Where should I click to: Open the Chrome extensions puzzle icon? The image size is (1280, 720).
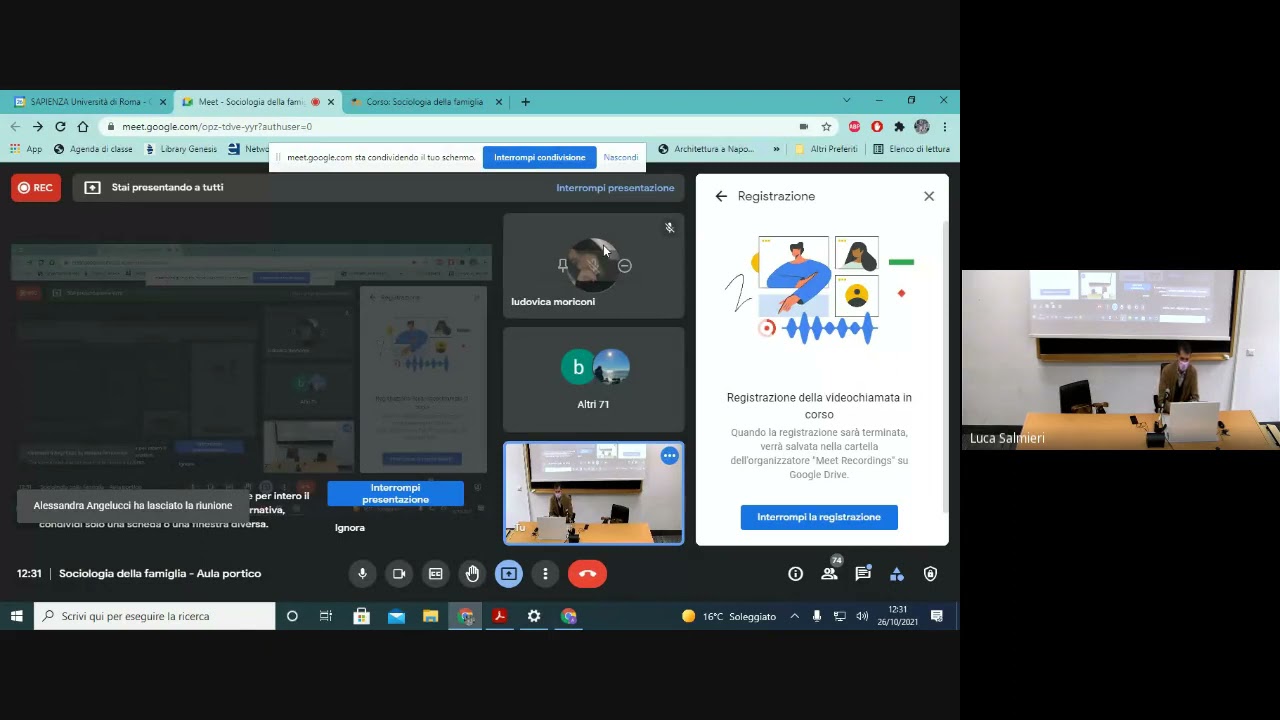pos(899,127)
